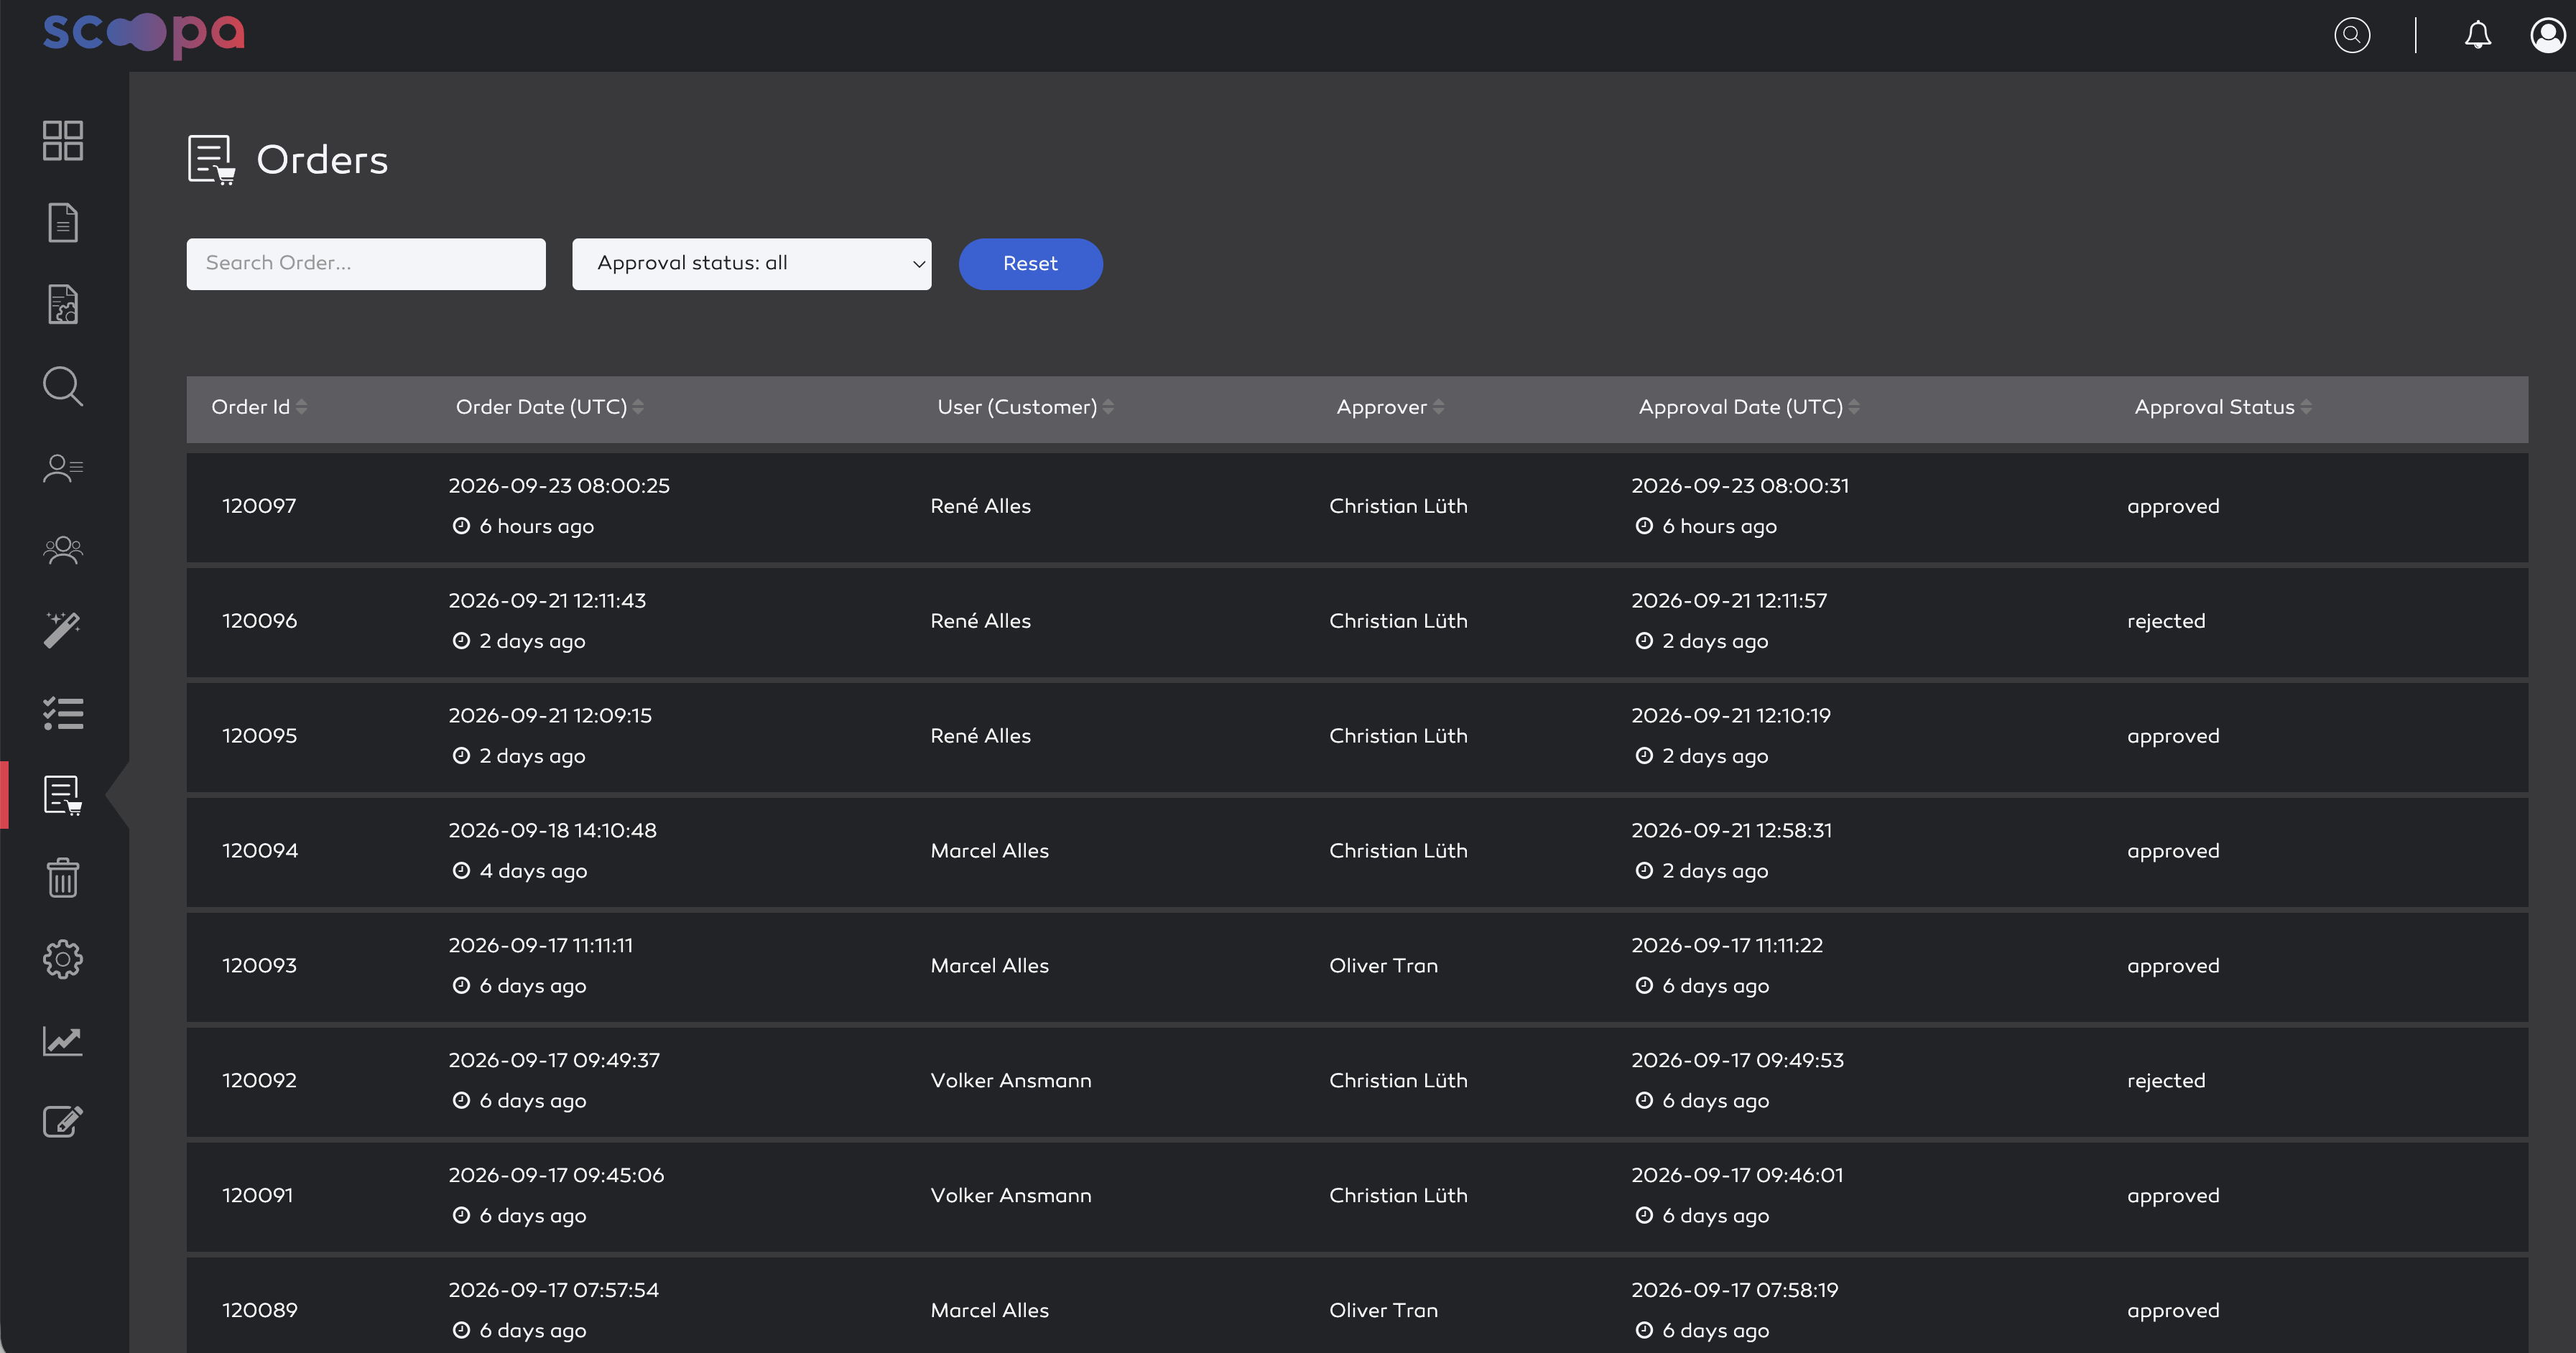This screenshot has width=2576, height=1353.
Task: Open the checklist tasks sidebar icon
Action: click(63, 713)
